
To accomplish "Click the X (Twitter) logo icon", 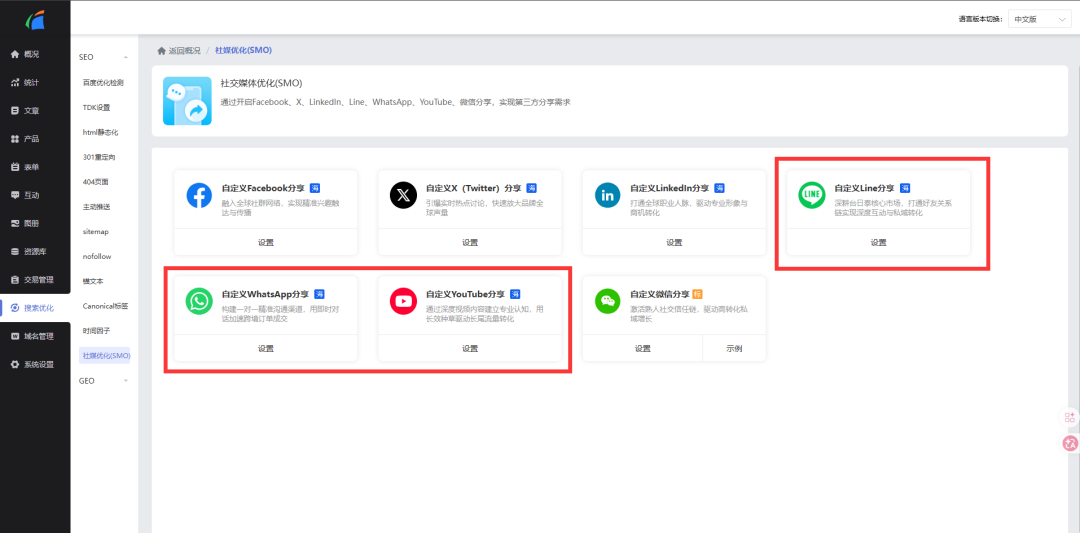I will coord(404,195).
